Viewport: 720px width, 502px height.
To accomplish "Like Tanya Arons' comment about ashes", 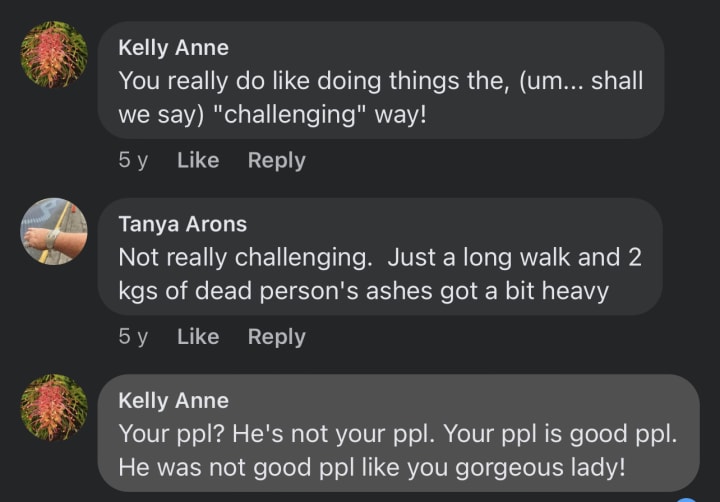I will coord(197,337).
